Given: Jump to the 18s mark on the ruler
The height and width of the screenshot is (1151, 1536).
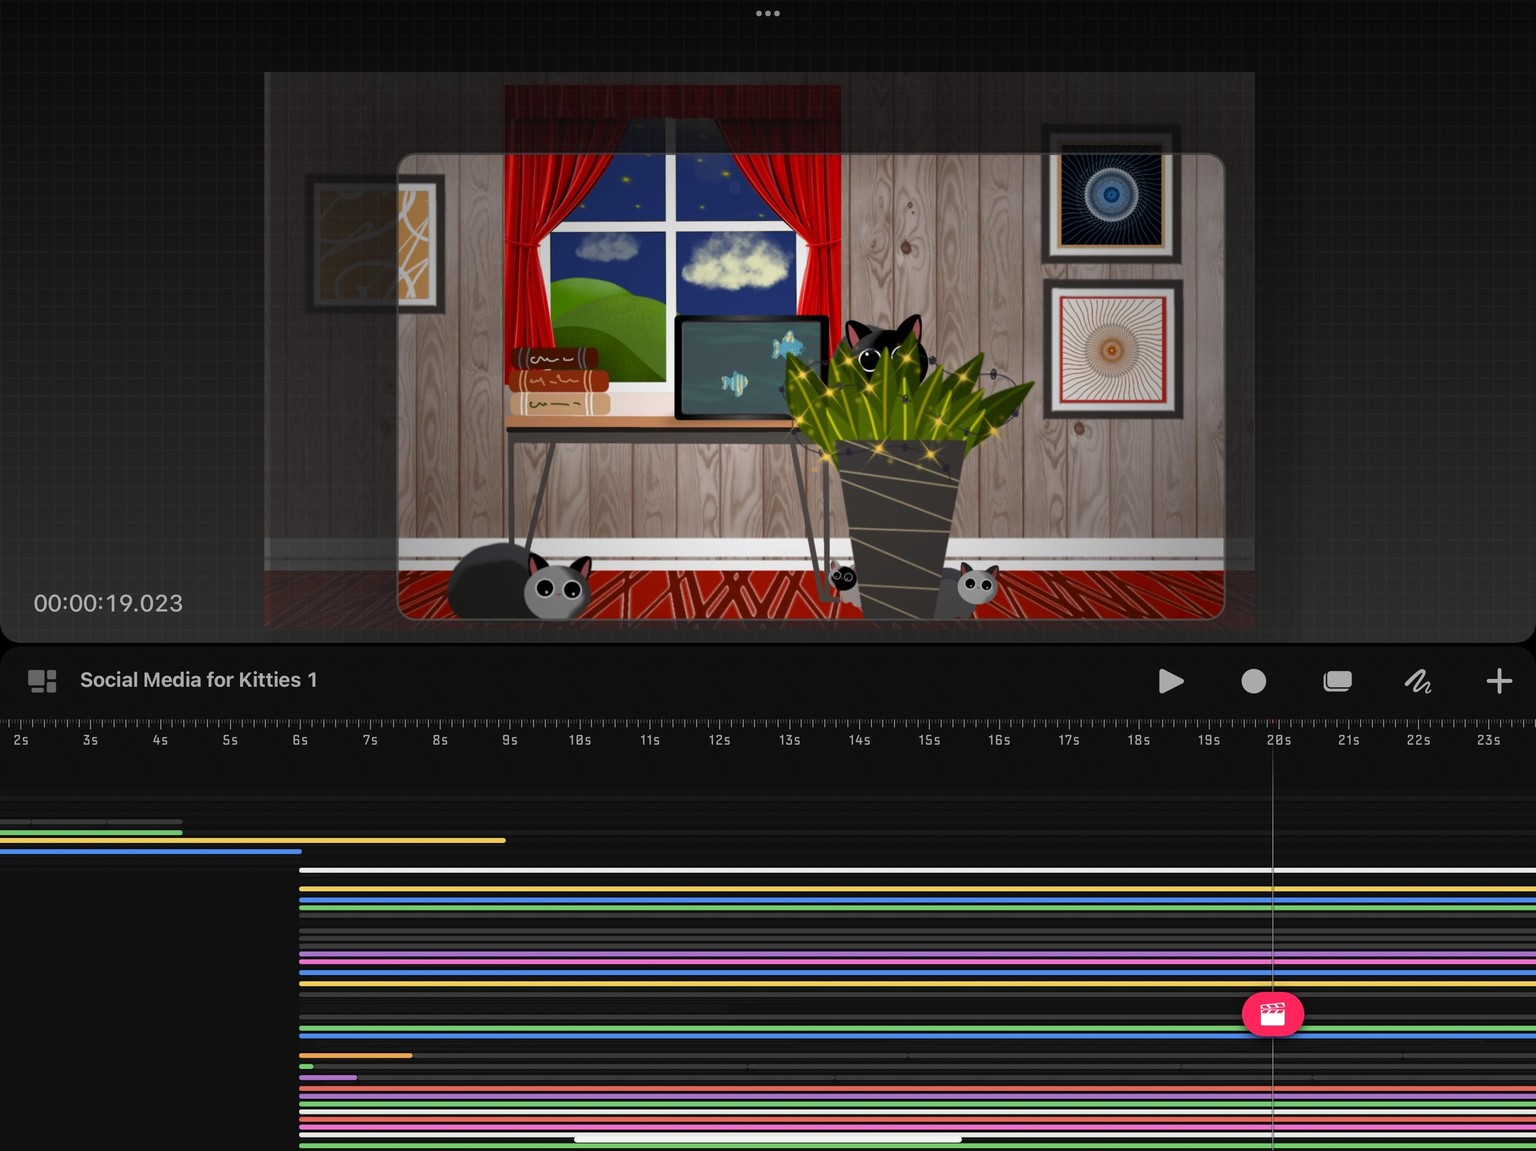Looking at the screenshot, I should coord(1139,740).
